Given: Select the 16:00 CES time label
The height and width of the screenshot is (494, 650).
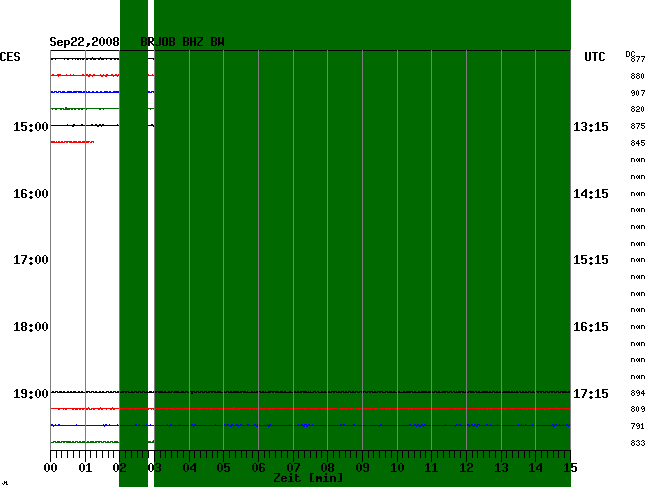Looking at the screenshot, I should tap(31, 194).
